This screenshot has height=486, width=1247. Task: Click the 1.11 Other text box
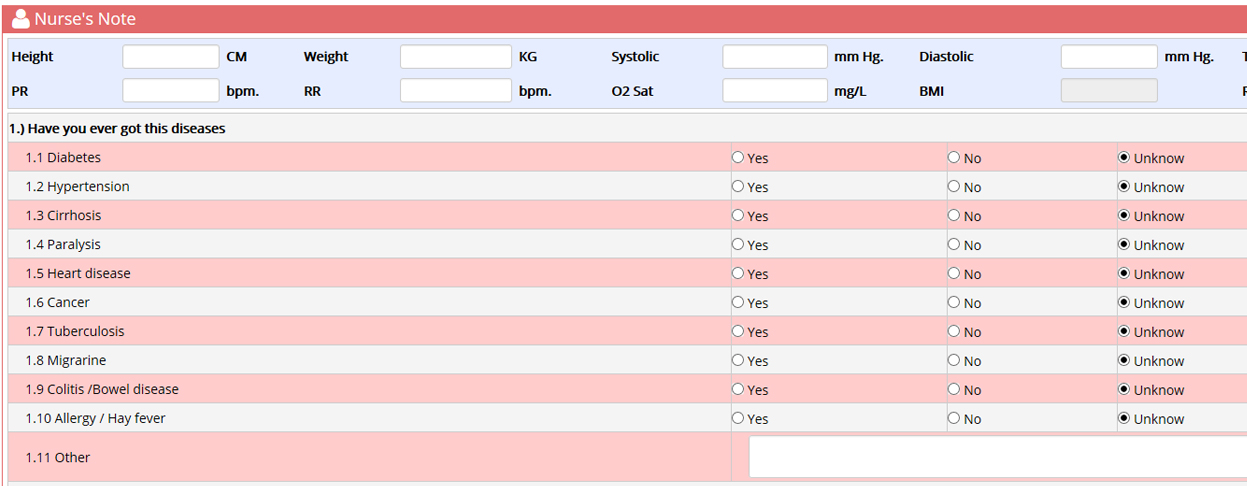pos(997,457)
